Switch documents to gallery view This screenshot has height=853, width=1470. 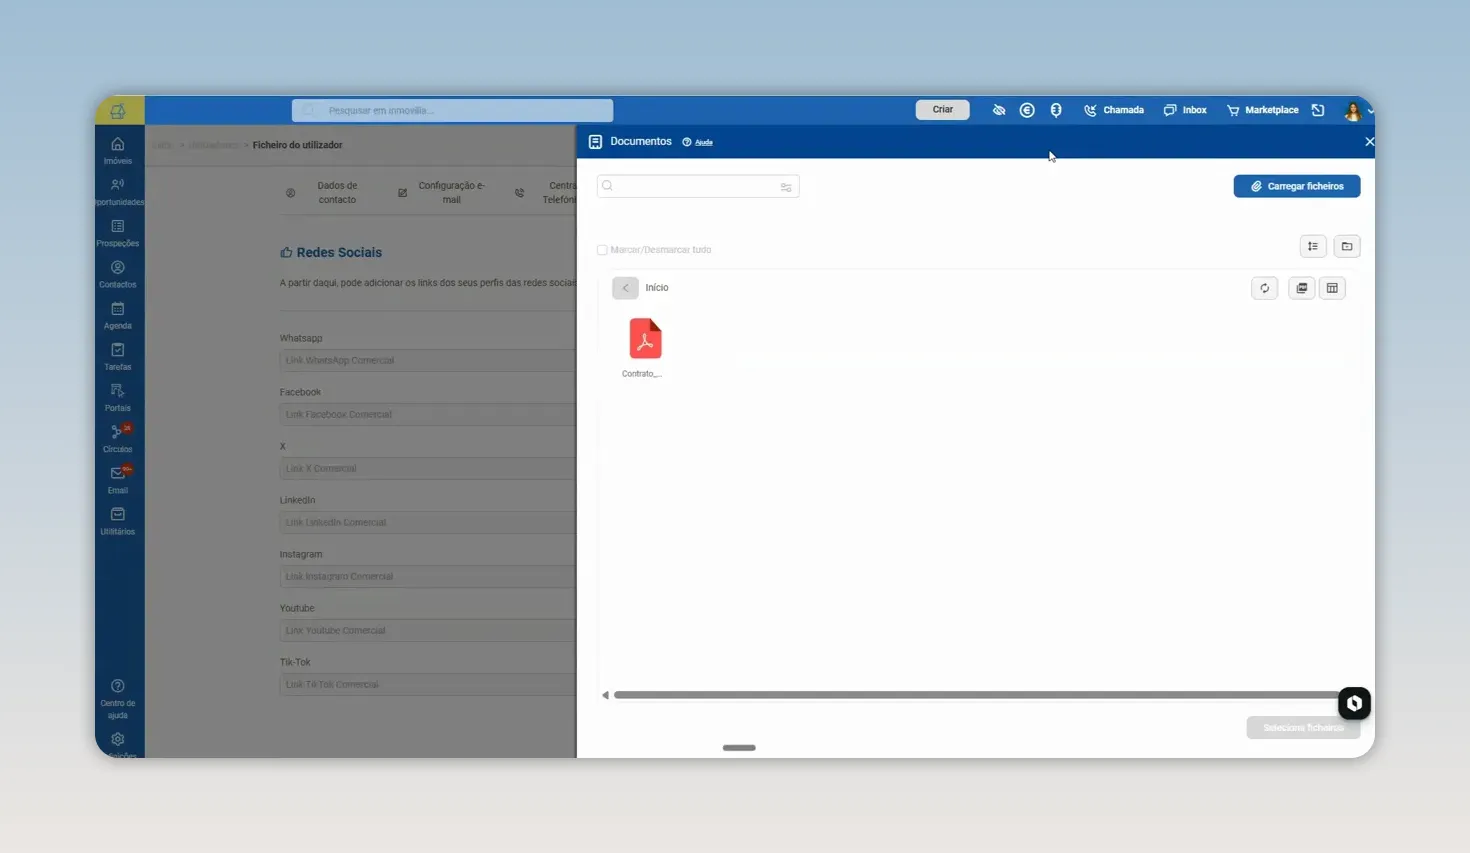(x=1301, y=288)
